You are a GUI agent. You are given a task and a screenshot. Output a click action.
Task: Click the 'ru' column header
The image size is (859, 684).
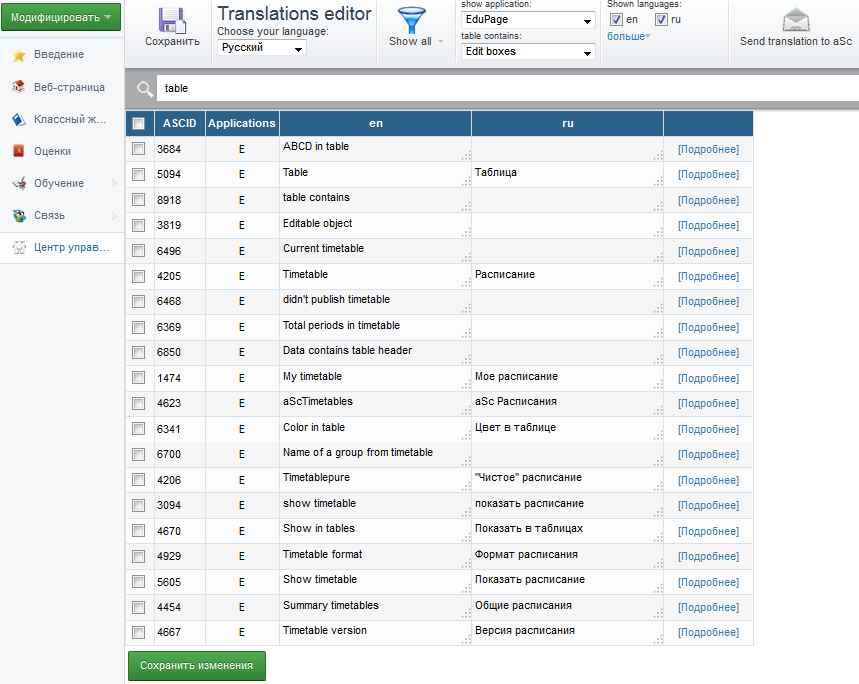click(568, 123)
